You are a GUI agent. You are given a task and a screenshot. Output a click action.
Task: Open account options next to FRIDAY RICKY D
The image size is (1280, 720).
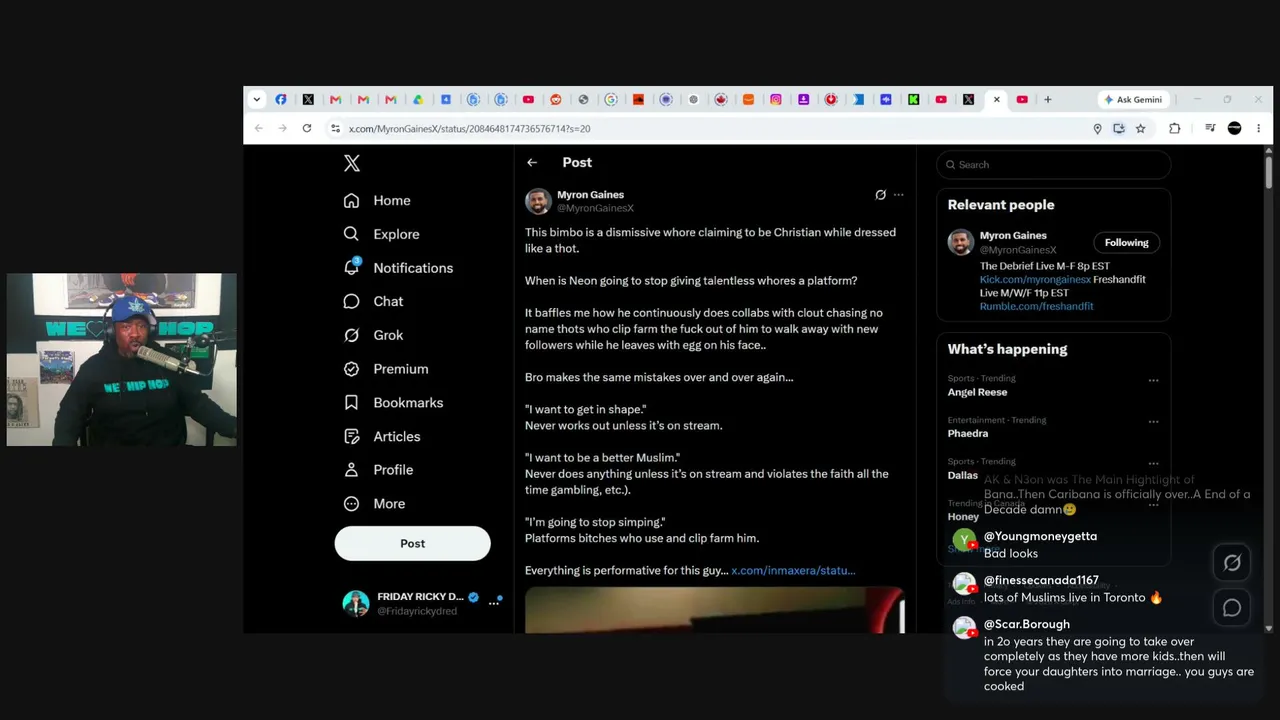(494, 603)
